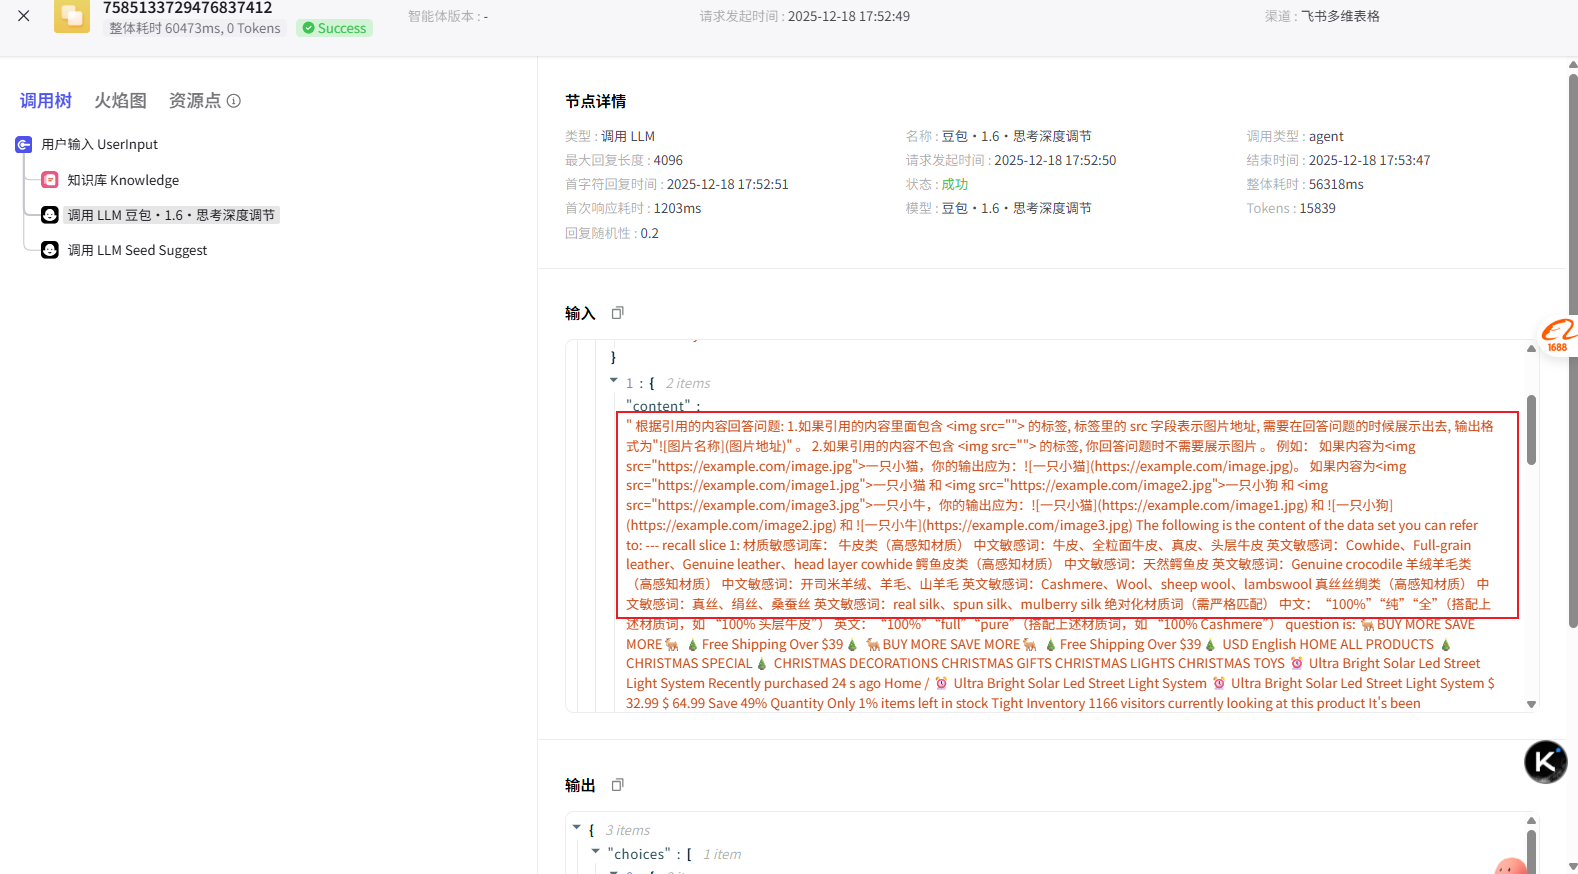The height and width of the screenshot is (874, 1578).
Task: Click the input panel scrollbar thumb
Action: (1531, 430)
